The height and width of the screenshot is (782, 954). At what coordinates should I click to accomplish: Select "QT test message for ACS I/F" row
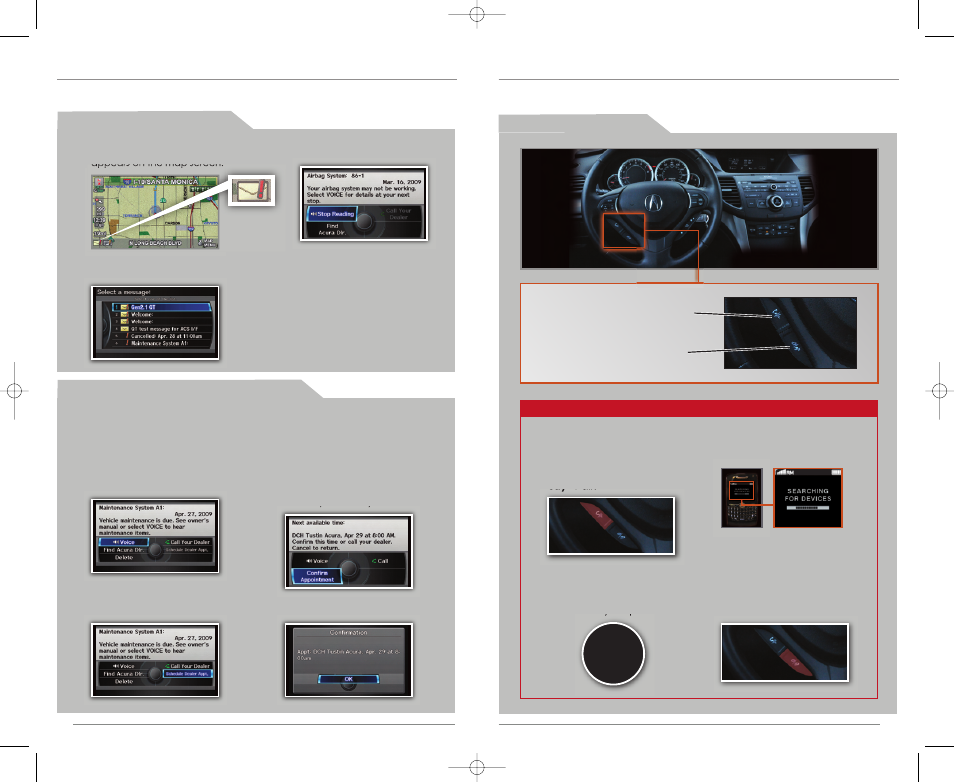coord(162,329)
